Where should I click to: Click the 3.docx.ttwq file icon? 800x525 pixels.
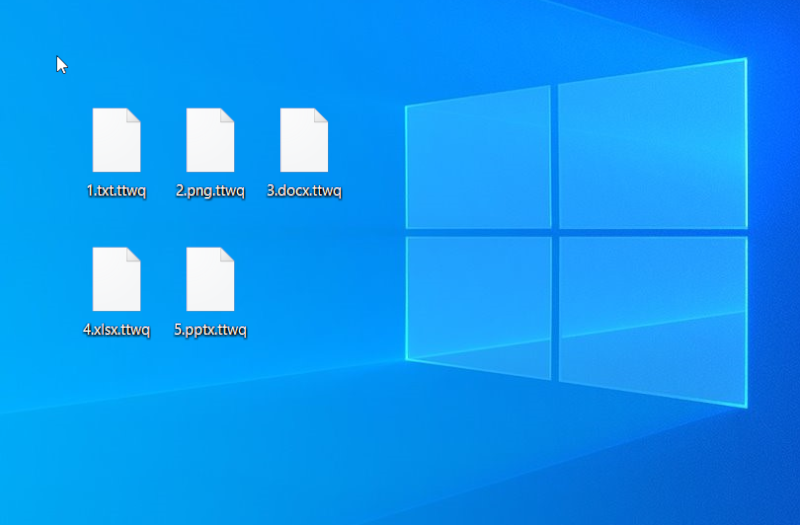304,140
